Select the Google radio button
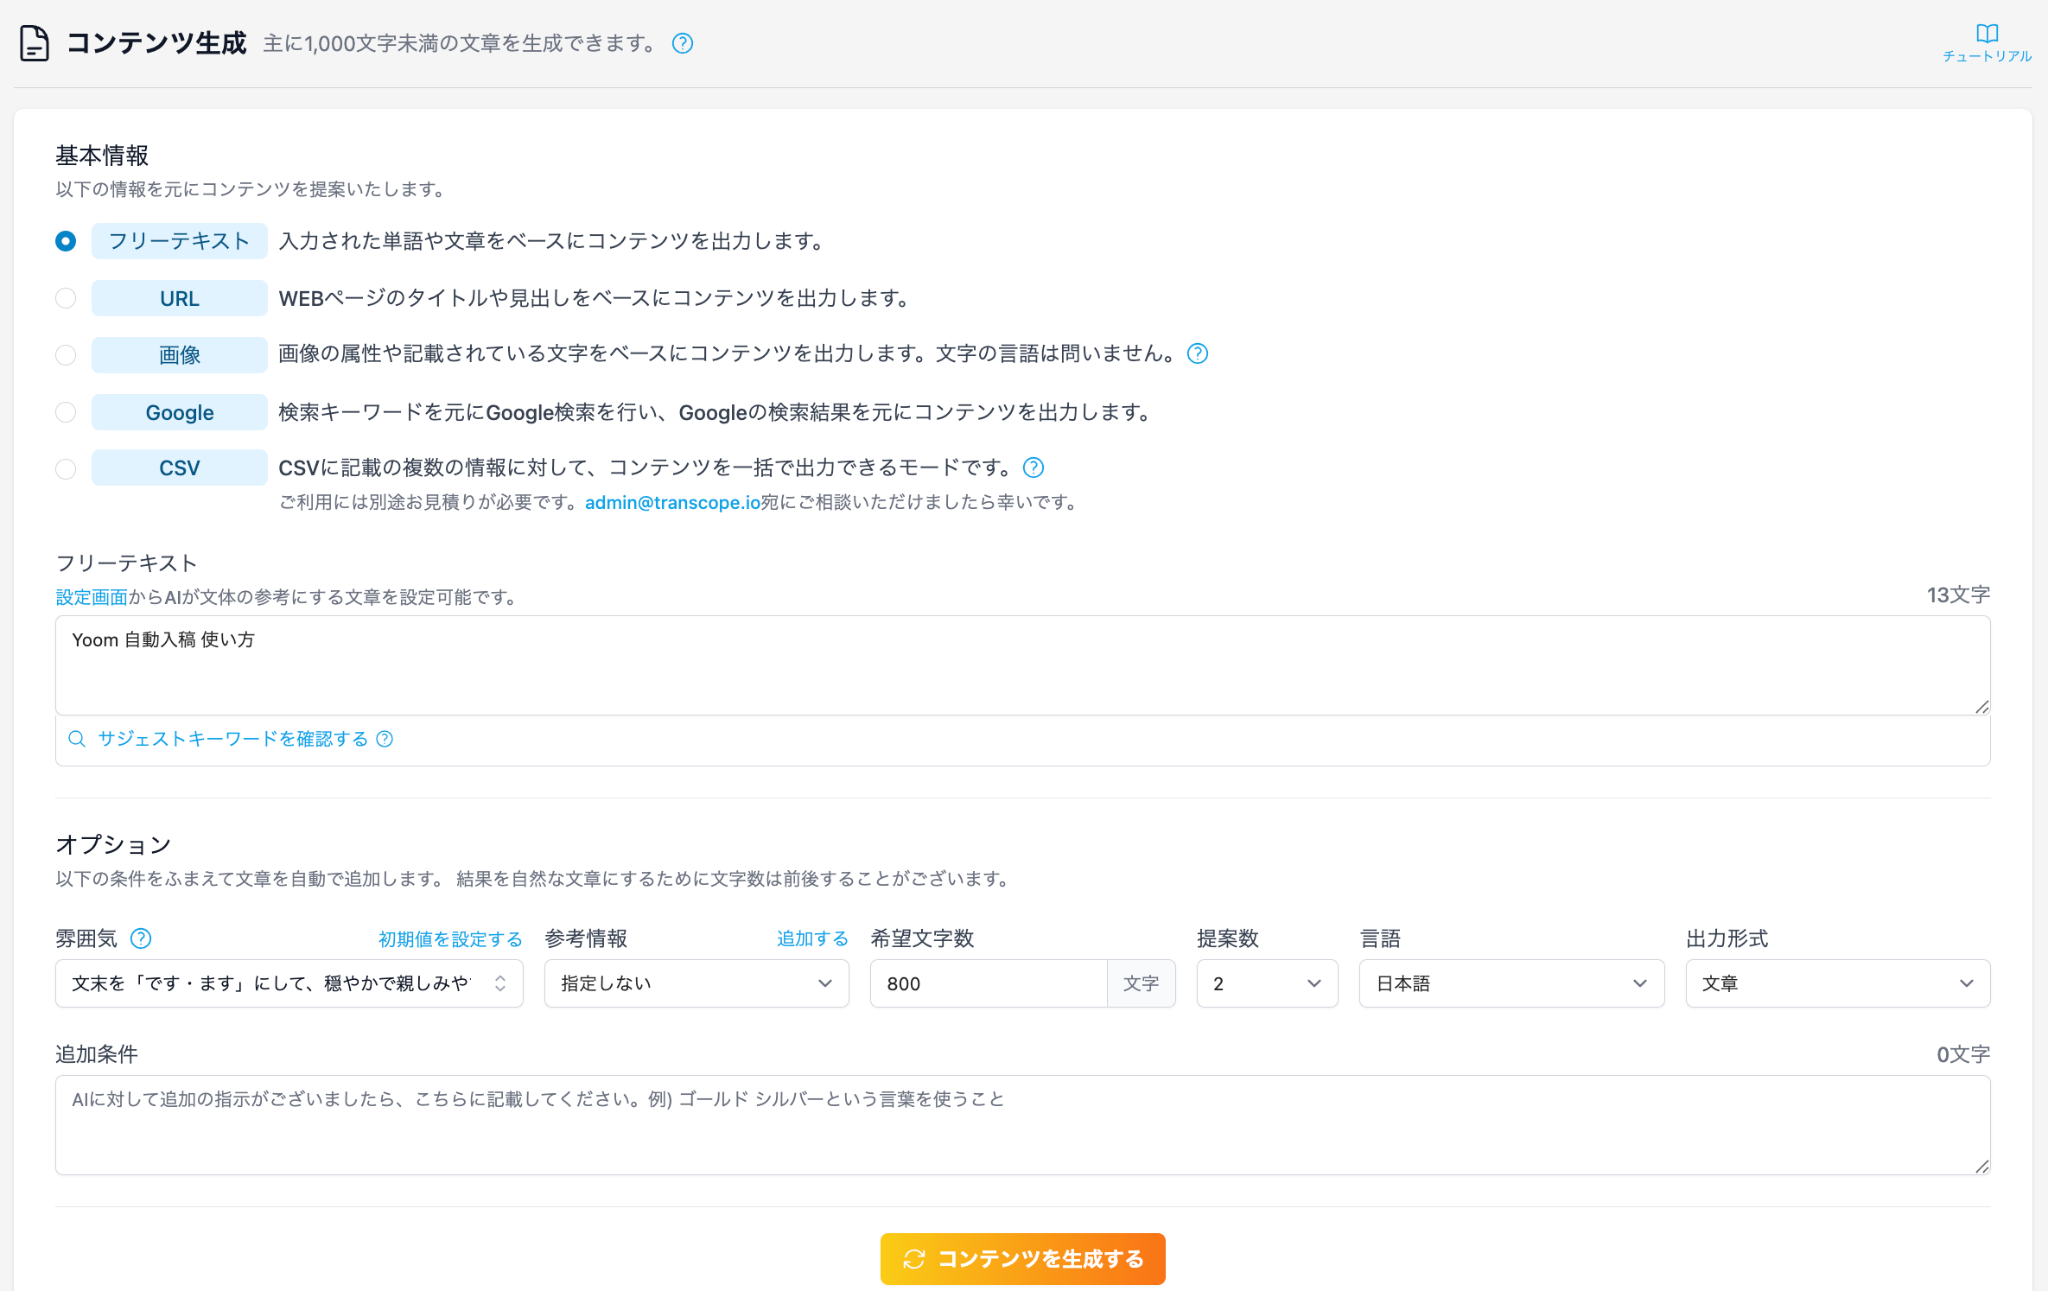Image resolution: width=2048 pixels, height=1291 pixels. tap(66, 412)
